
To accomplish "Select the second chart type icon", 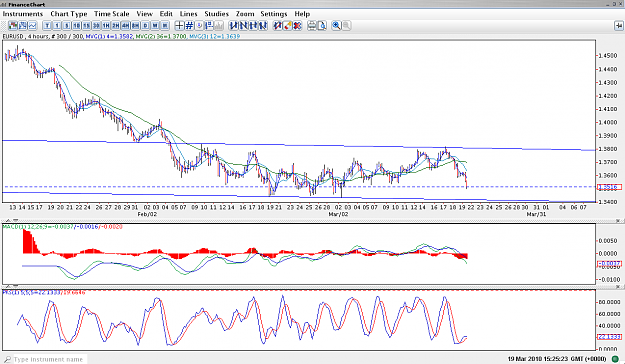I will click(x=23, y=26).
